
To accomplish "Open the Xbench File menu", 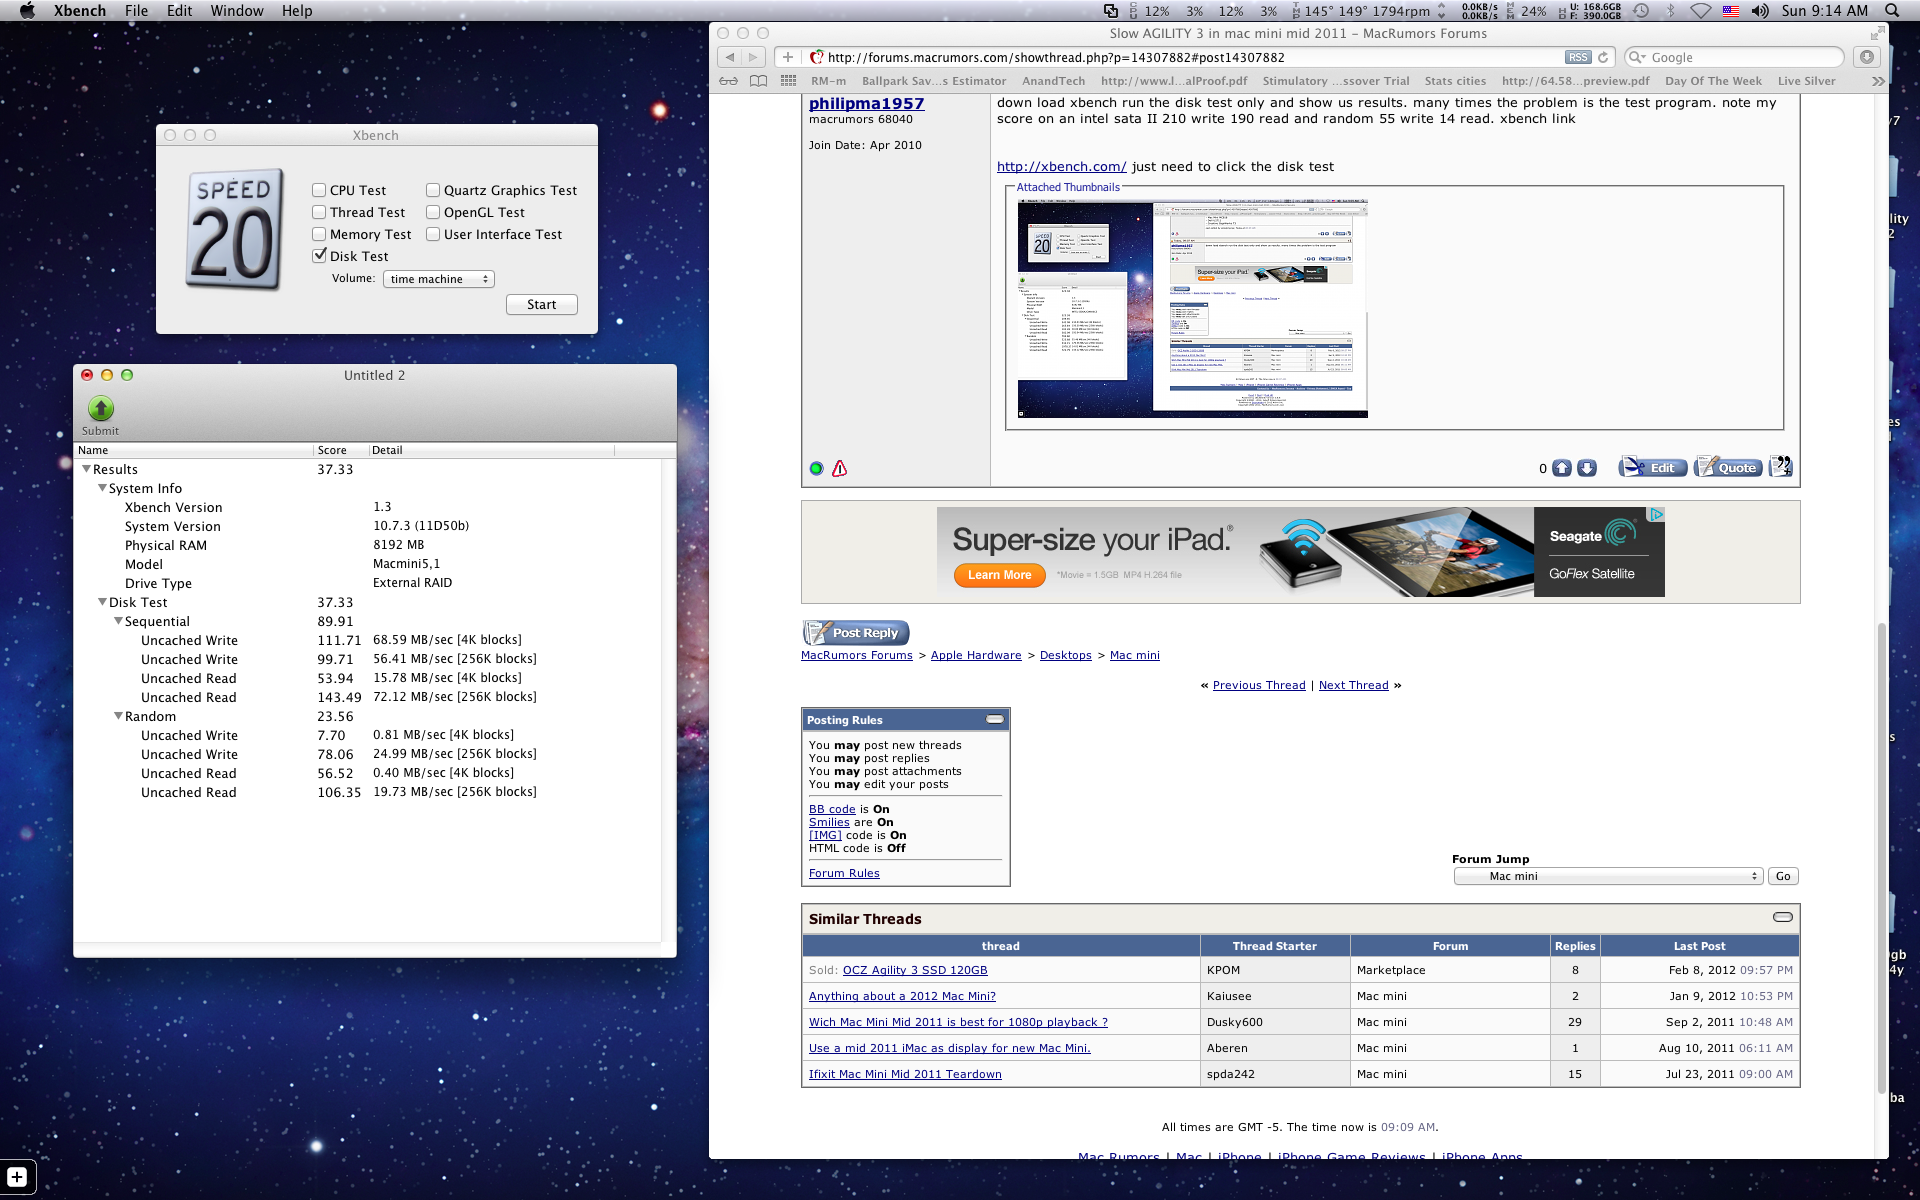I will tap(136, 11).
